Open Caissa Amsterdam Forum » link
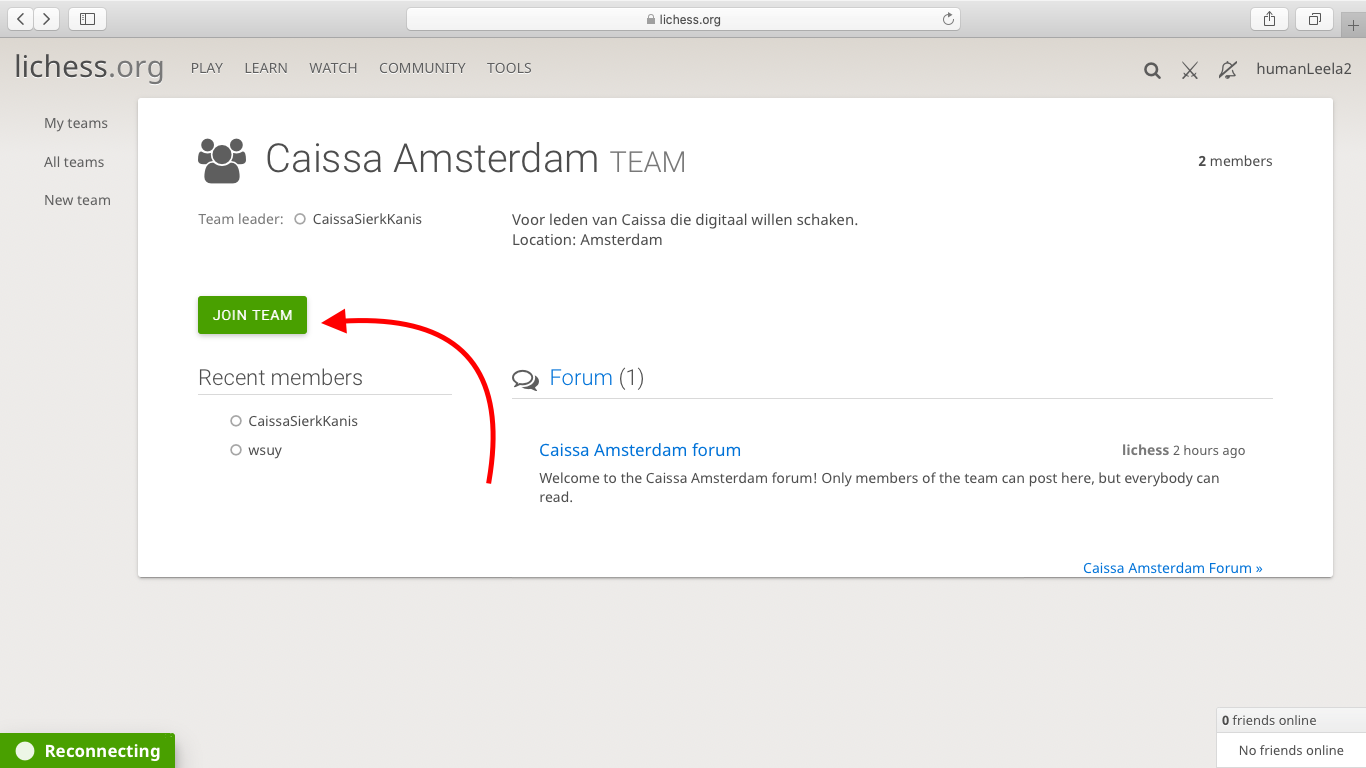Viewport: 1366px width, 768px height. (1173, 568)
